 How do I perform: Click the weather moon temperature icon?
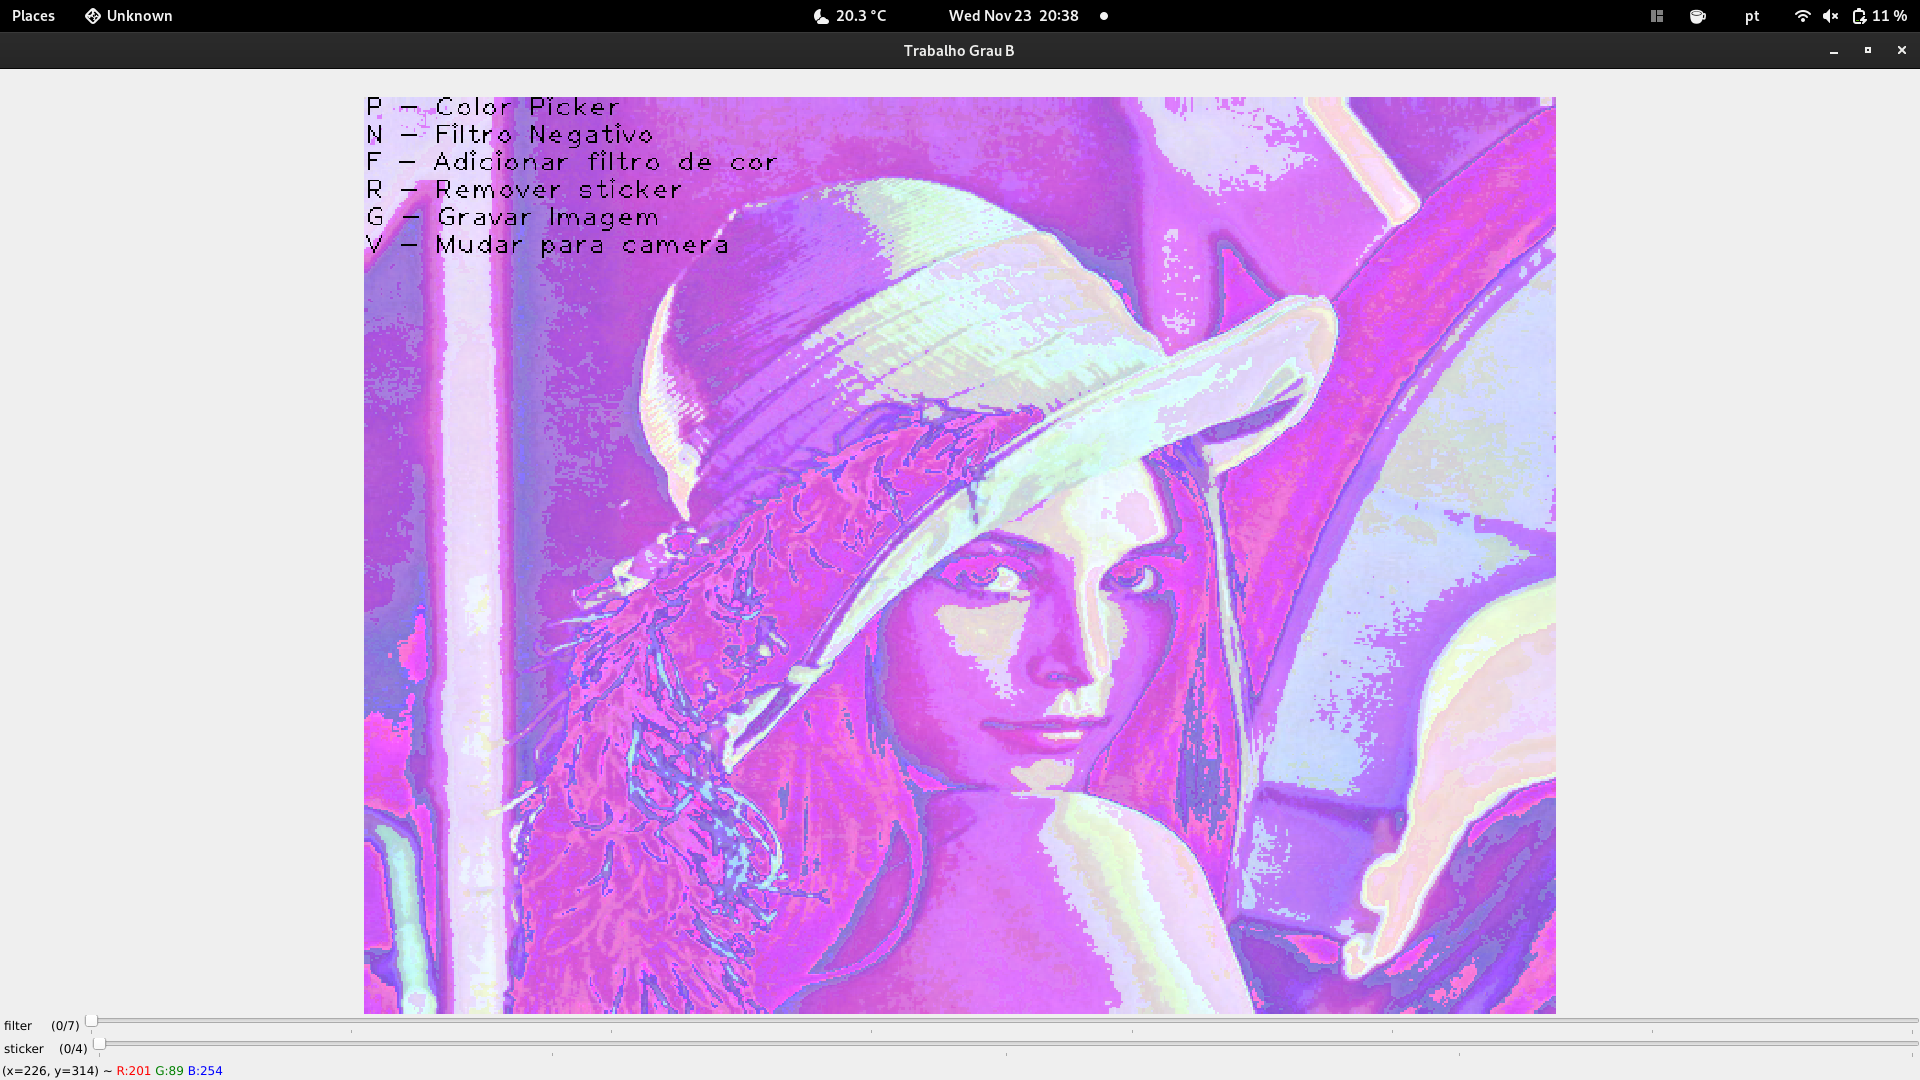click(x=821, y=16)
